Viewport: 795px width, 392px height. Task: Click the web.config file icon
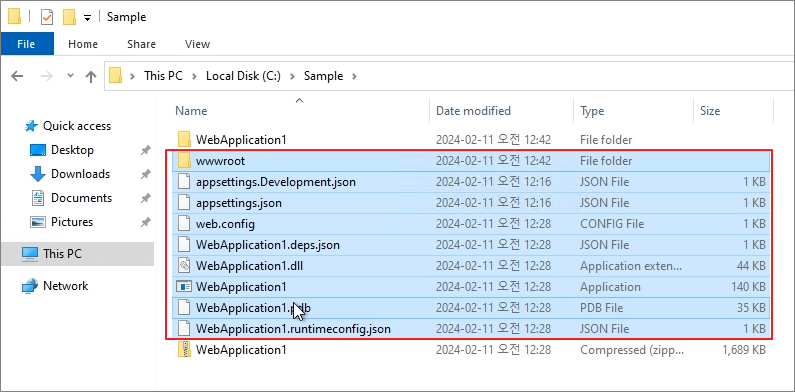pyautogui.click(x=184, y=224)
